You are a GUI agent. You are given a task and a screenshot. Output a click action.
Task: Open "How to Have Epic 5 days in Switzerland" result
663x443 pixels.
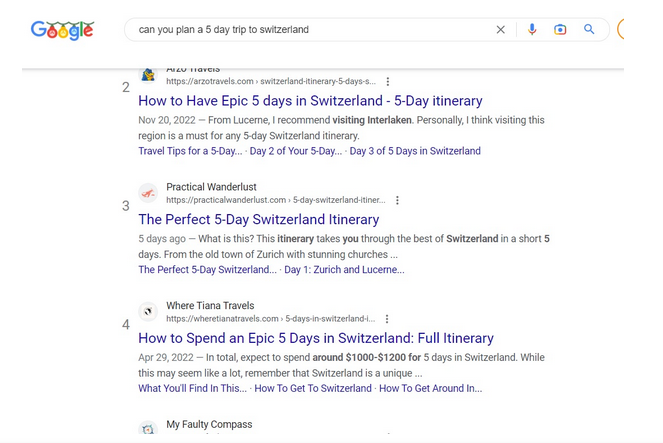click(310, 101)
